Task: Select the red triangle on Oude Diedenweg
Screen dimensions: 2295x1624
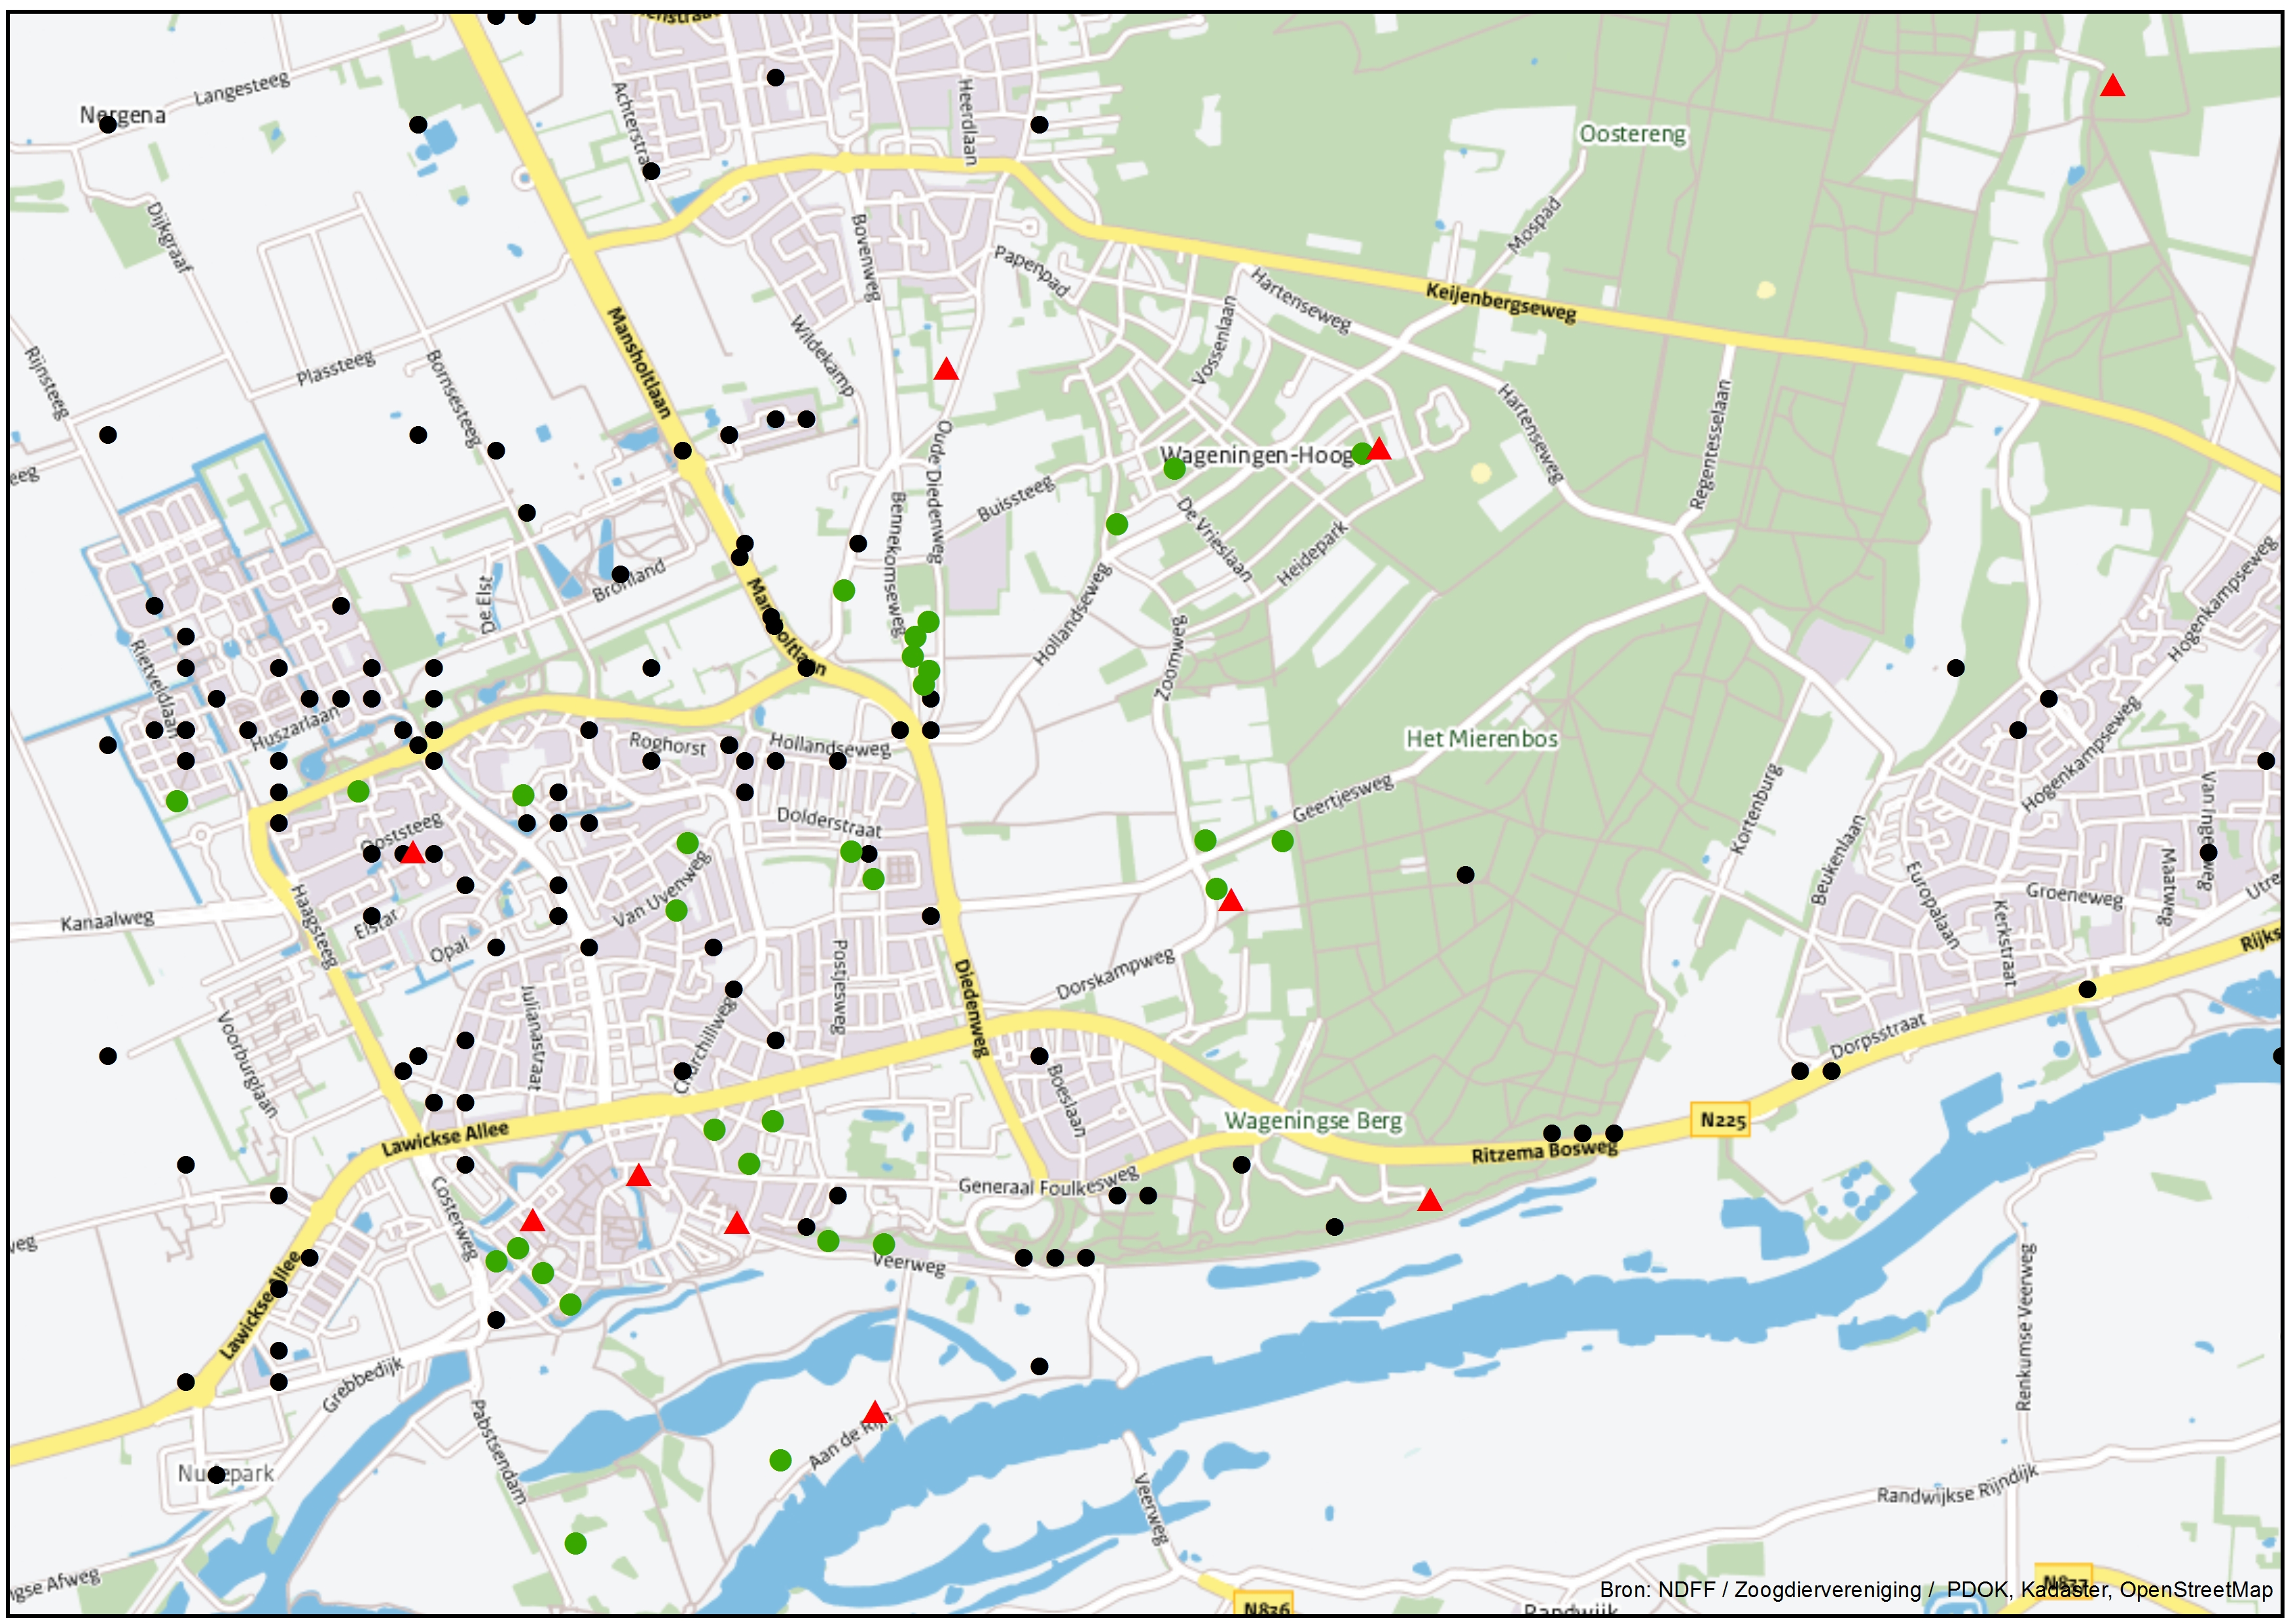Action: click(946, 370)
